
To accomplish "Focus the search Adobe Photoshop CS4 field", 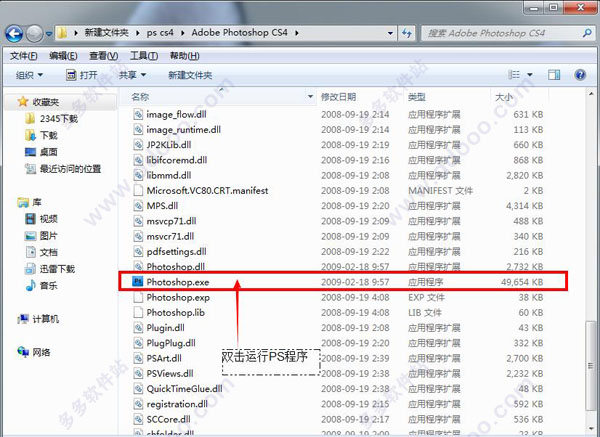I will click(x=507, y=33).
